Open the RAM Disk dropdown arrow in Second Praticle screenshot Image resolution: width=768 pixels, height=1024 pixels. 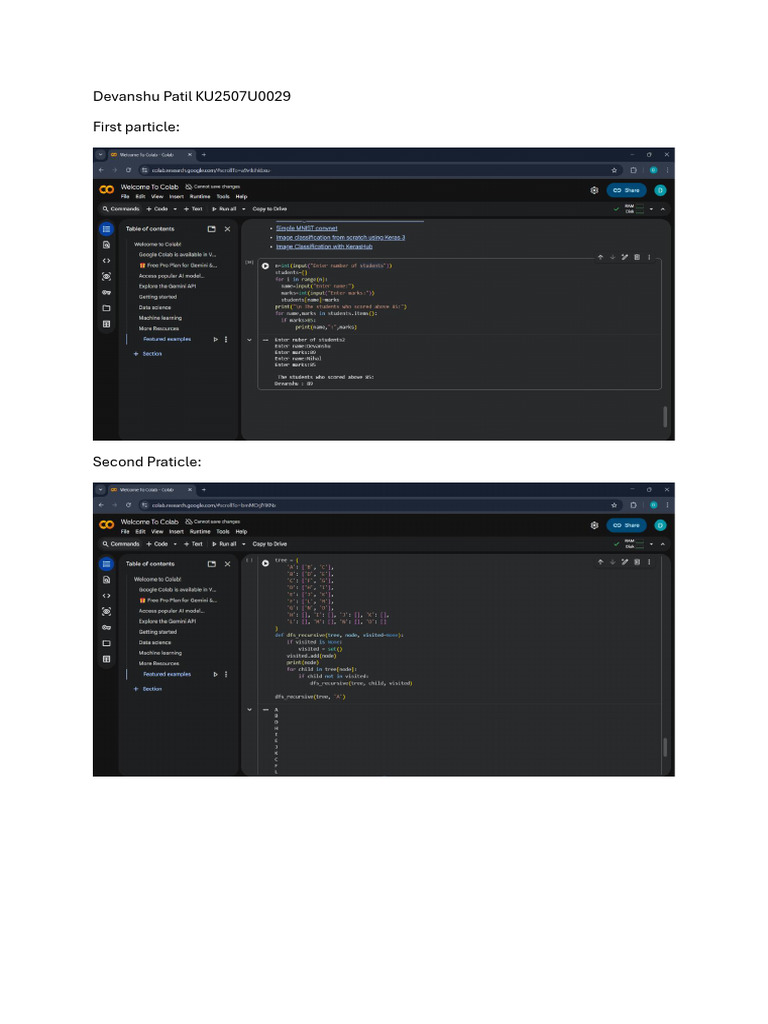pos(651,544)
